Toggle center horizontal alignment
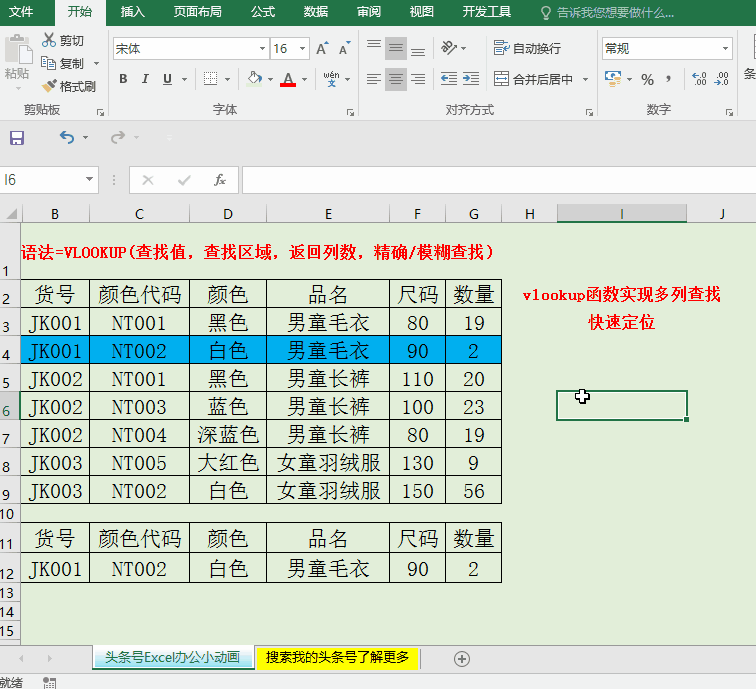The height and width of the screenshot is (689, 756). [x=396, y=79]
